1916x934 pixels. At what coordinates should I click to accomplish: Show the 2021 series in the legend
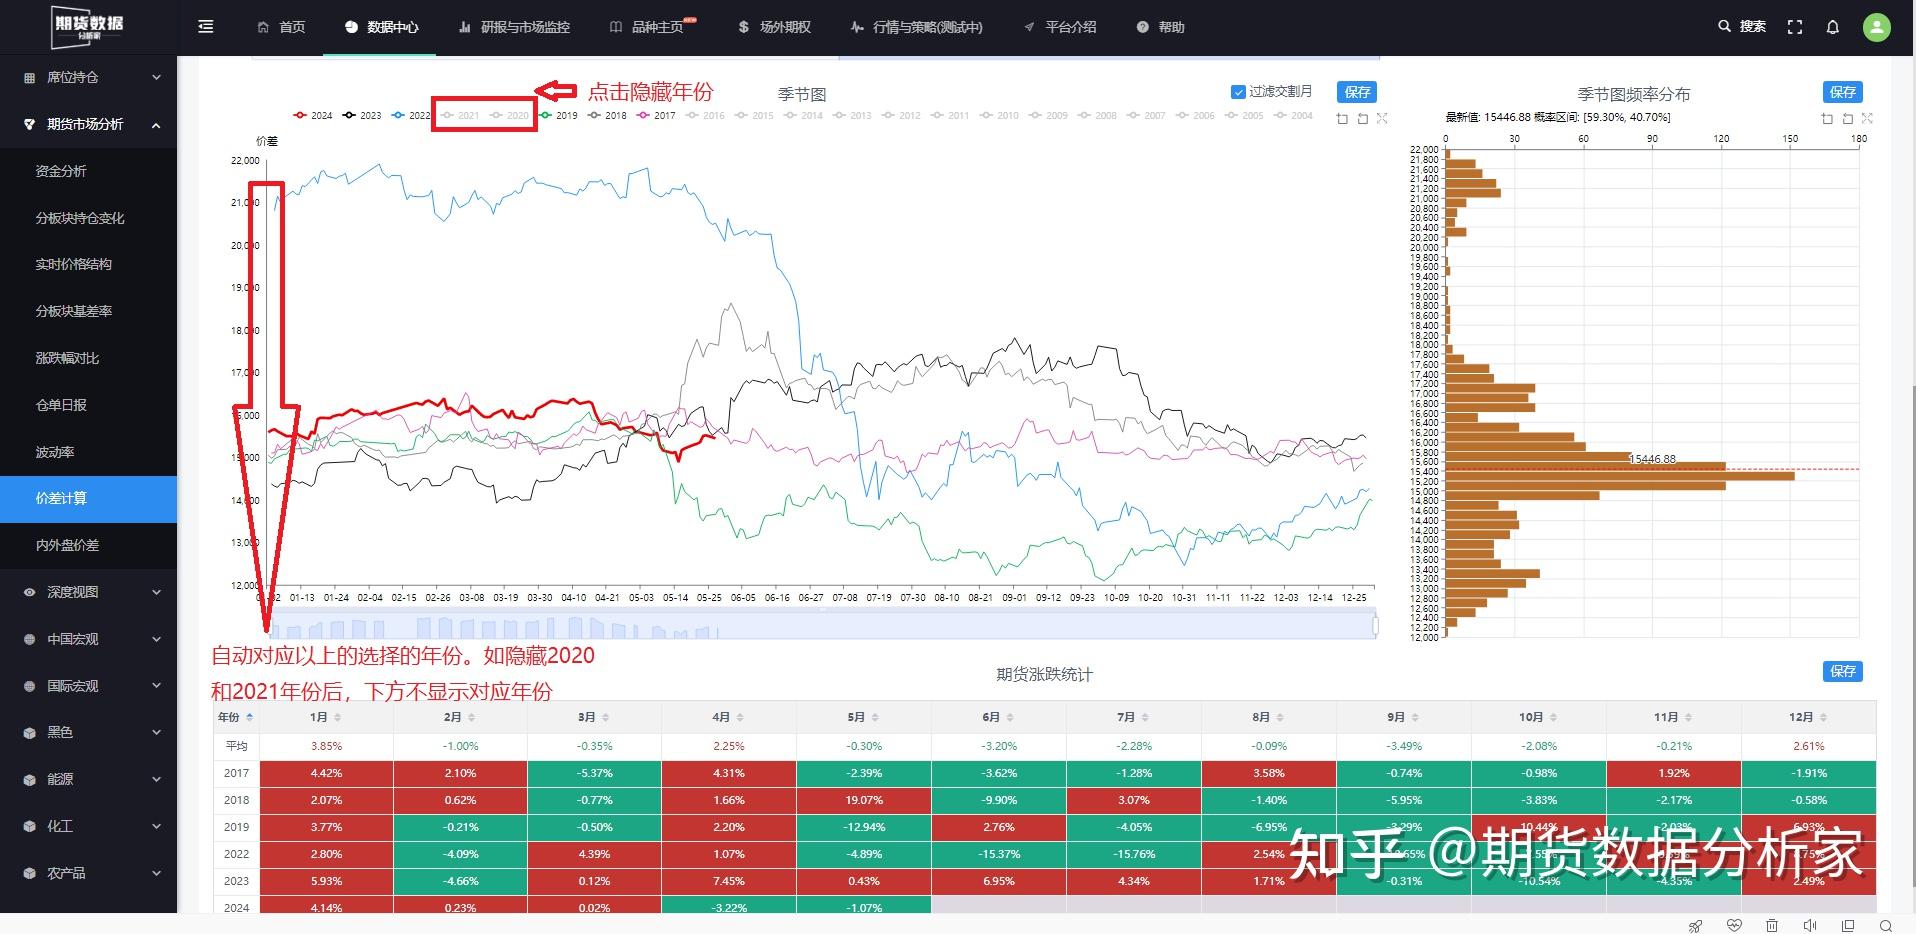[460, 116]
